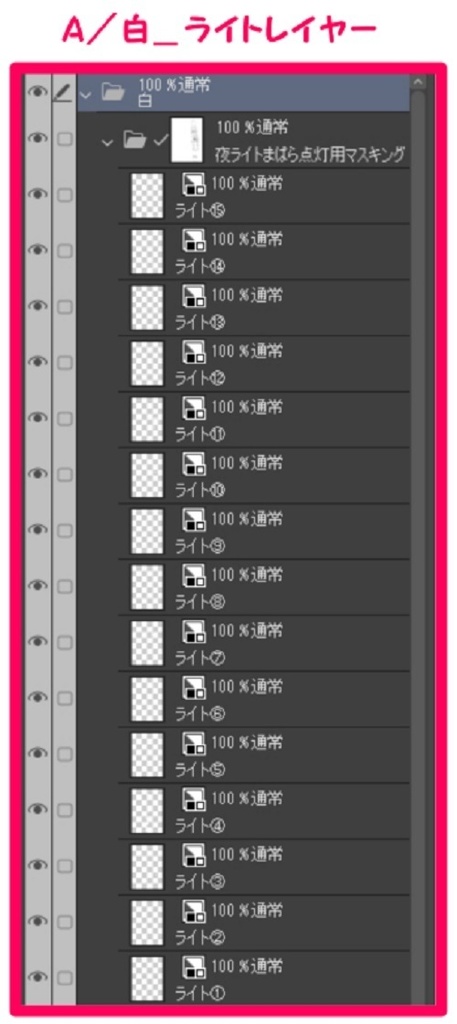Click the mask thumbnail of マスキング folder
Viewport: 457px width, 1024px height.
[x=186, y=140]
